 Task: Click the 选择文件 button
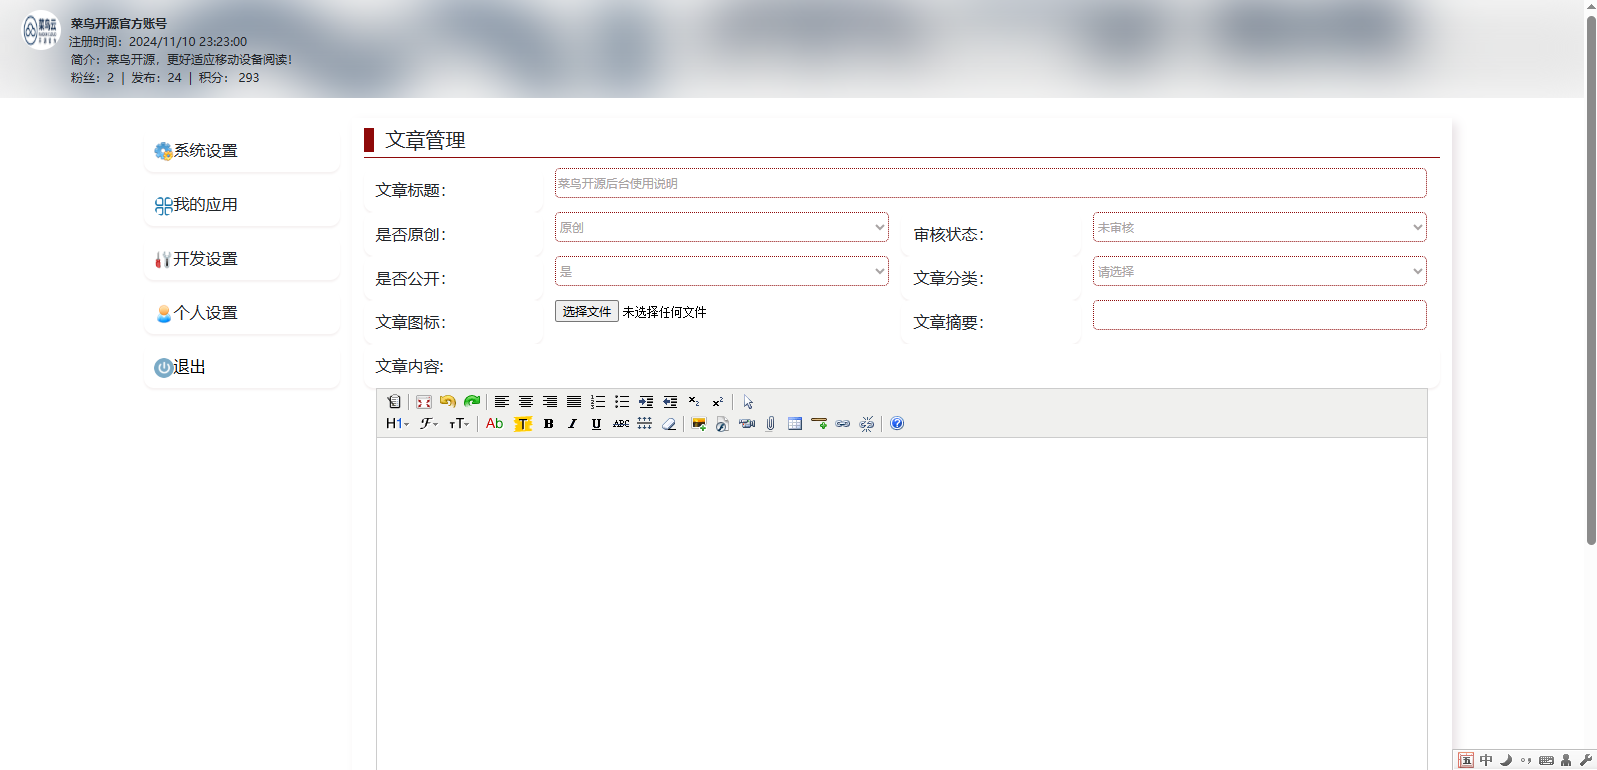(587, 312)
